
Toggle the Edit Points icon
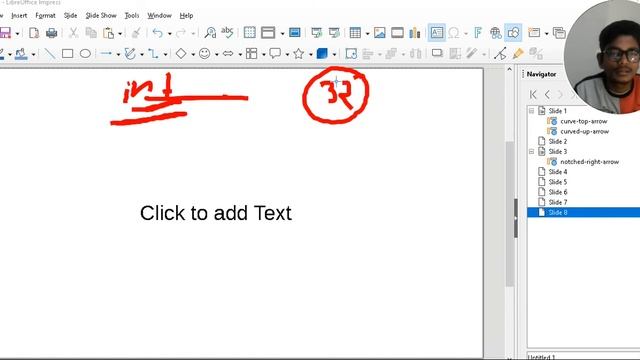(500, 53)
